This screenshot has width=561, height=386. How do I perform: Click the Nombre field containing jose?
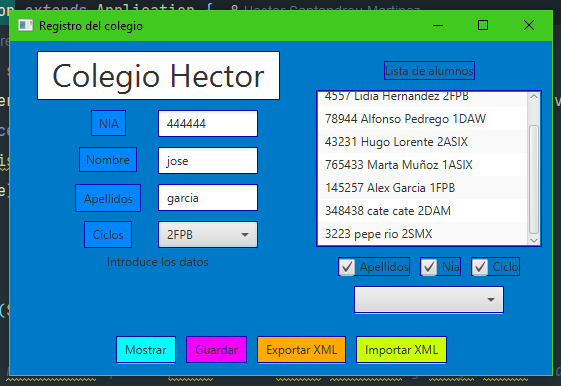pyautogui.click(x=208, y=161)
